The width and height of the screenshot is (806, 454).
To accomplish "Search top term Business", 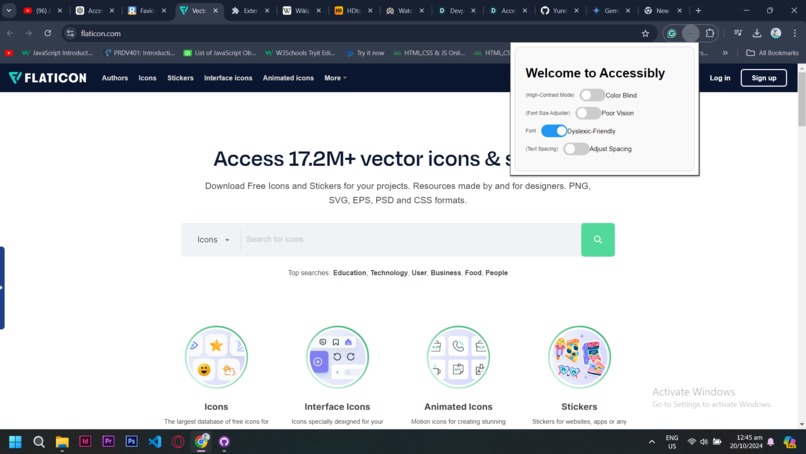I will tap(446, 273).
